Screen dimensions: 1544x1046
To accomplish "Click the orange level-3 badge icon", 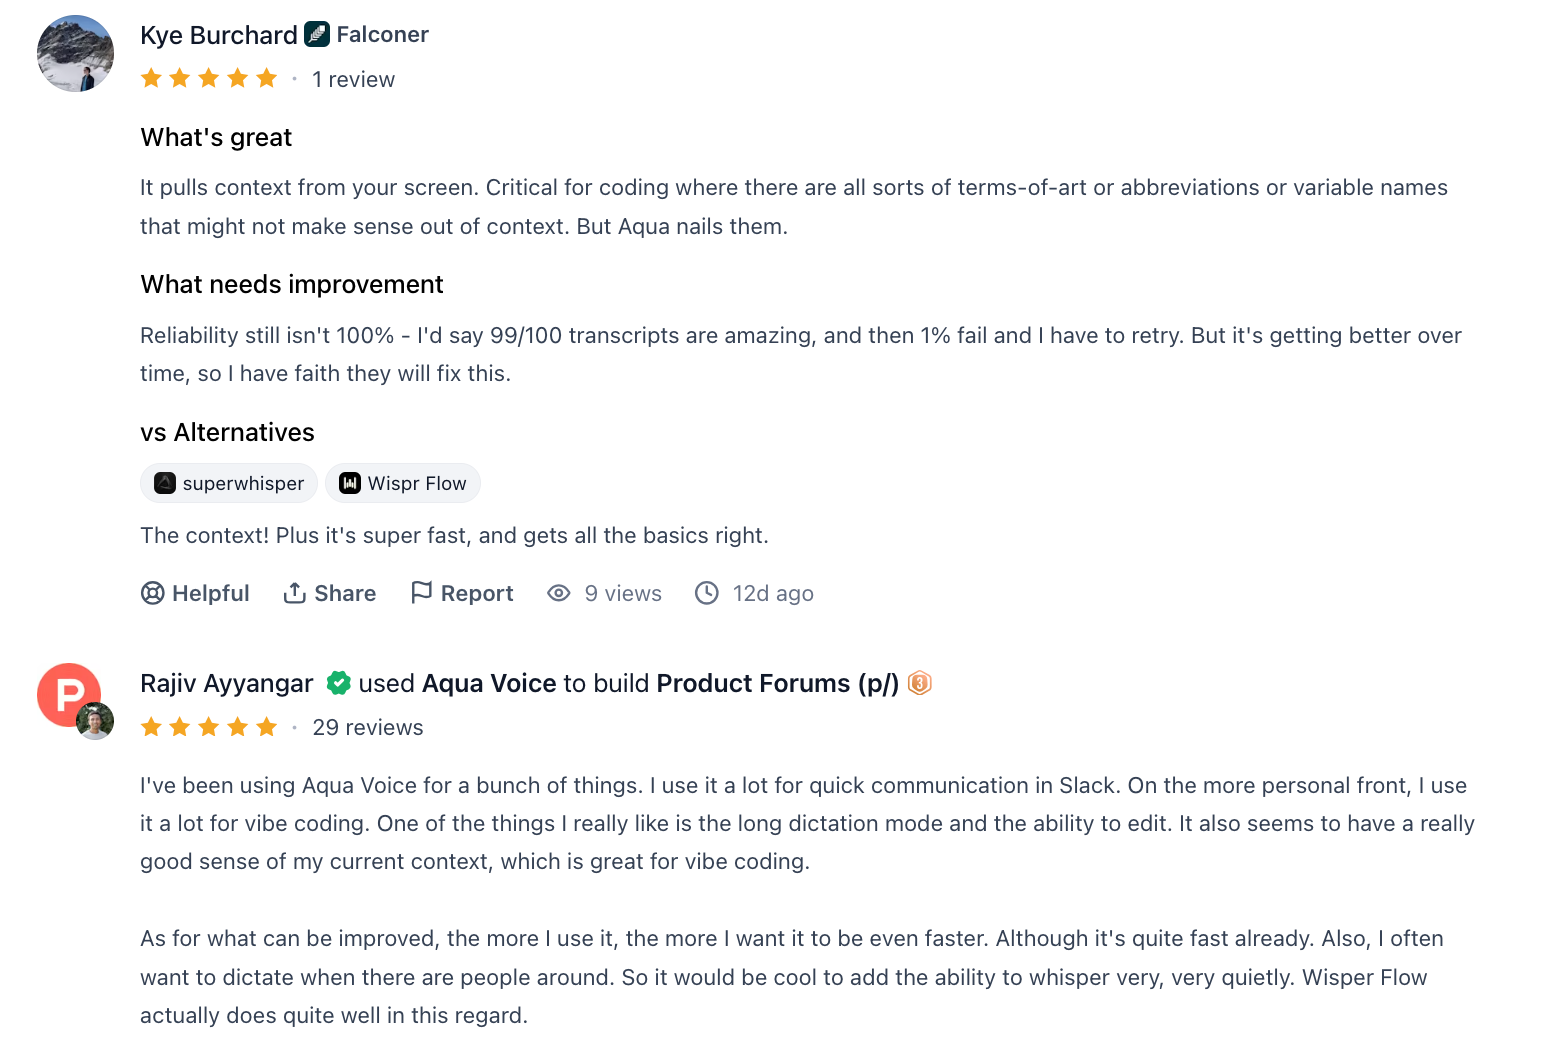I will 920,683.
